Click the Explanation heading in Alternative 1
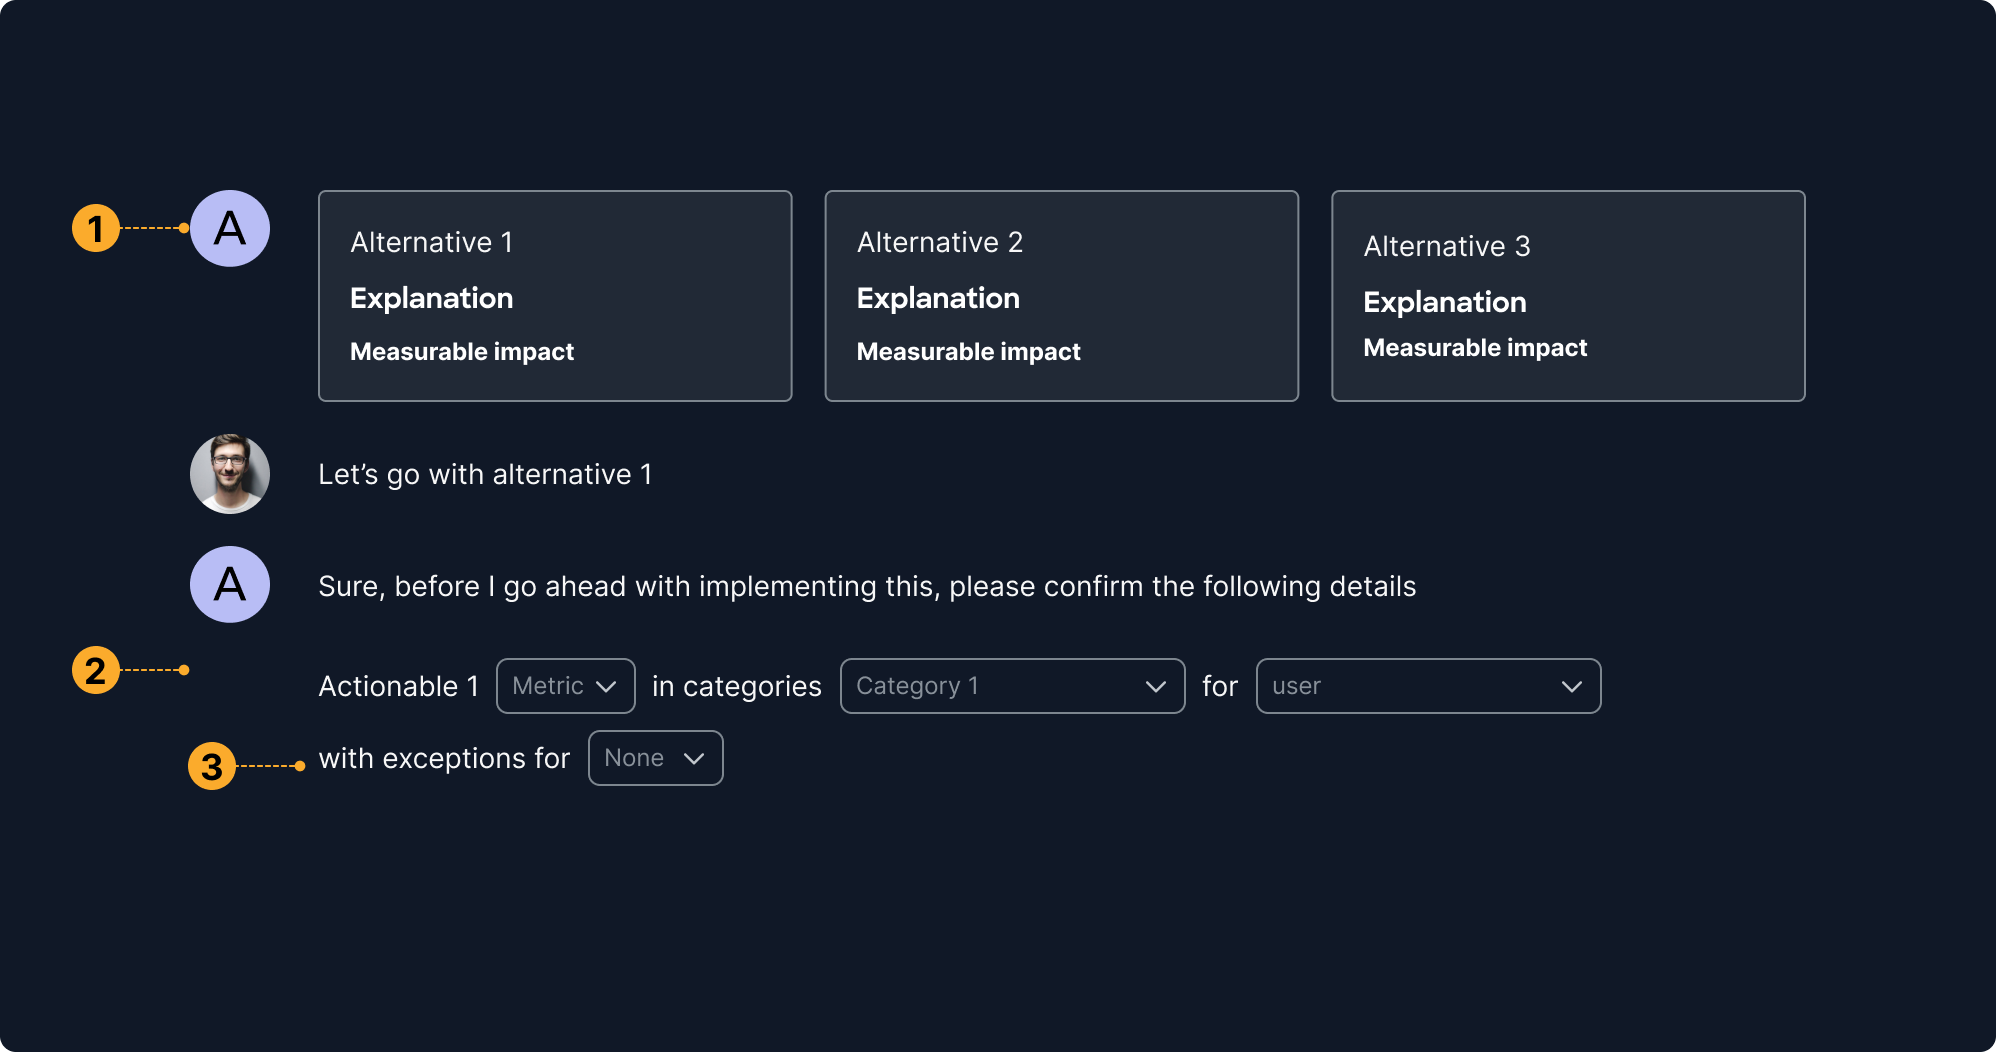This screenshot has height=1052, width=1996. point(432,298)
